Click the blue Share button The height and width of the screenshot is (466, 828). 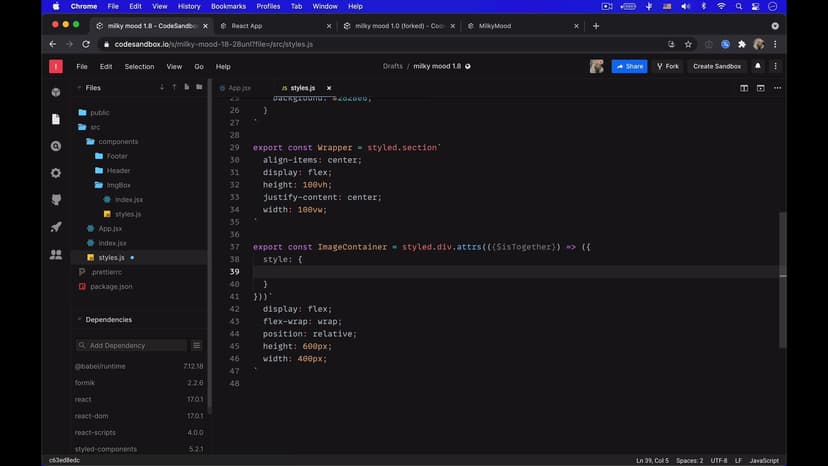point(629,66)
